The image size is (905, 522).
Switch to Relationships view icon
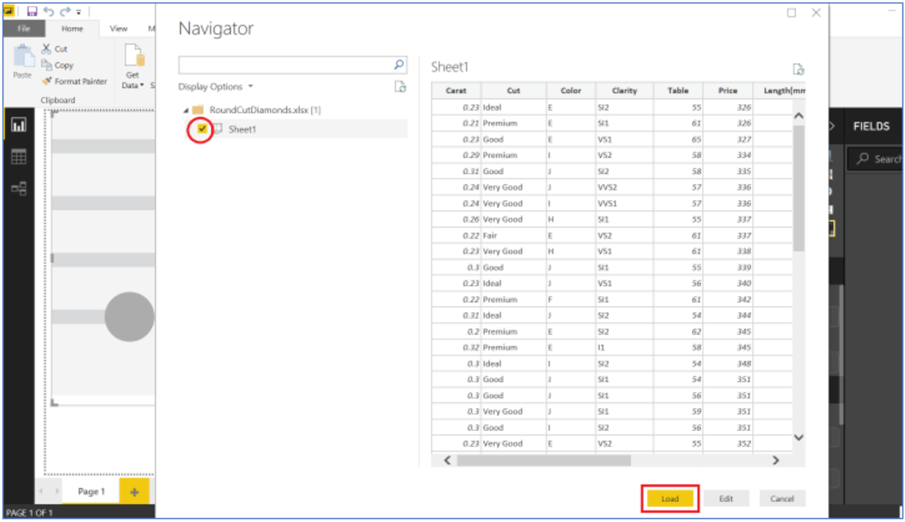click(x=18, y=188)
